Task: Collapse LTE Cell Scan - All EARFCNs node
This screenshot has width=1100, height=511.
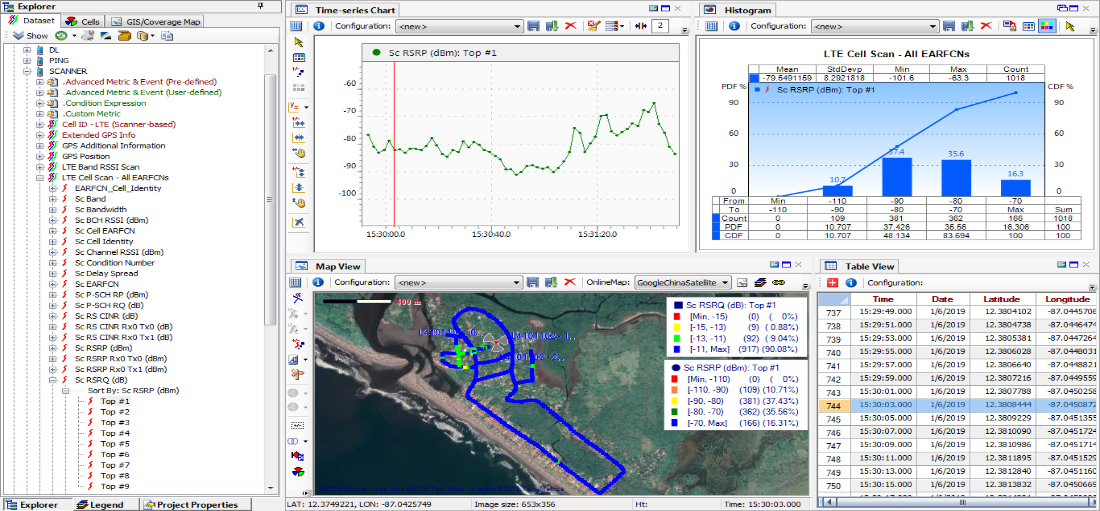Action: pyautogui.click(x=39, y=177)
